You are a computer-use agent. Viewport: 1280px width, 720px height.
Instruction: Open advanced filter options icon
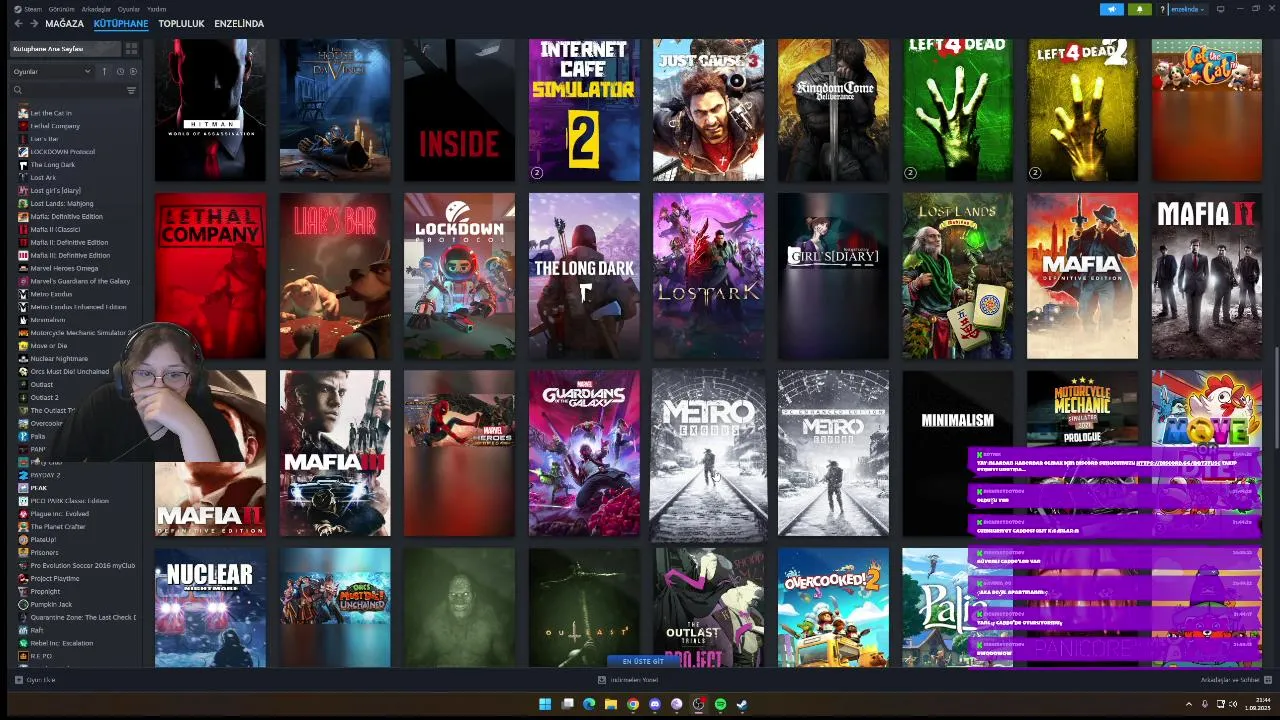(131, 90)
